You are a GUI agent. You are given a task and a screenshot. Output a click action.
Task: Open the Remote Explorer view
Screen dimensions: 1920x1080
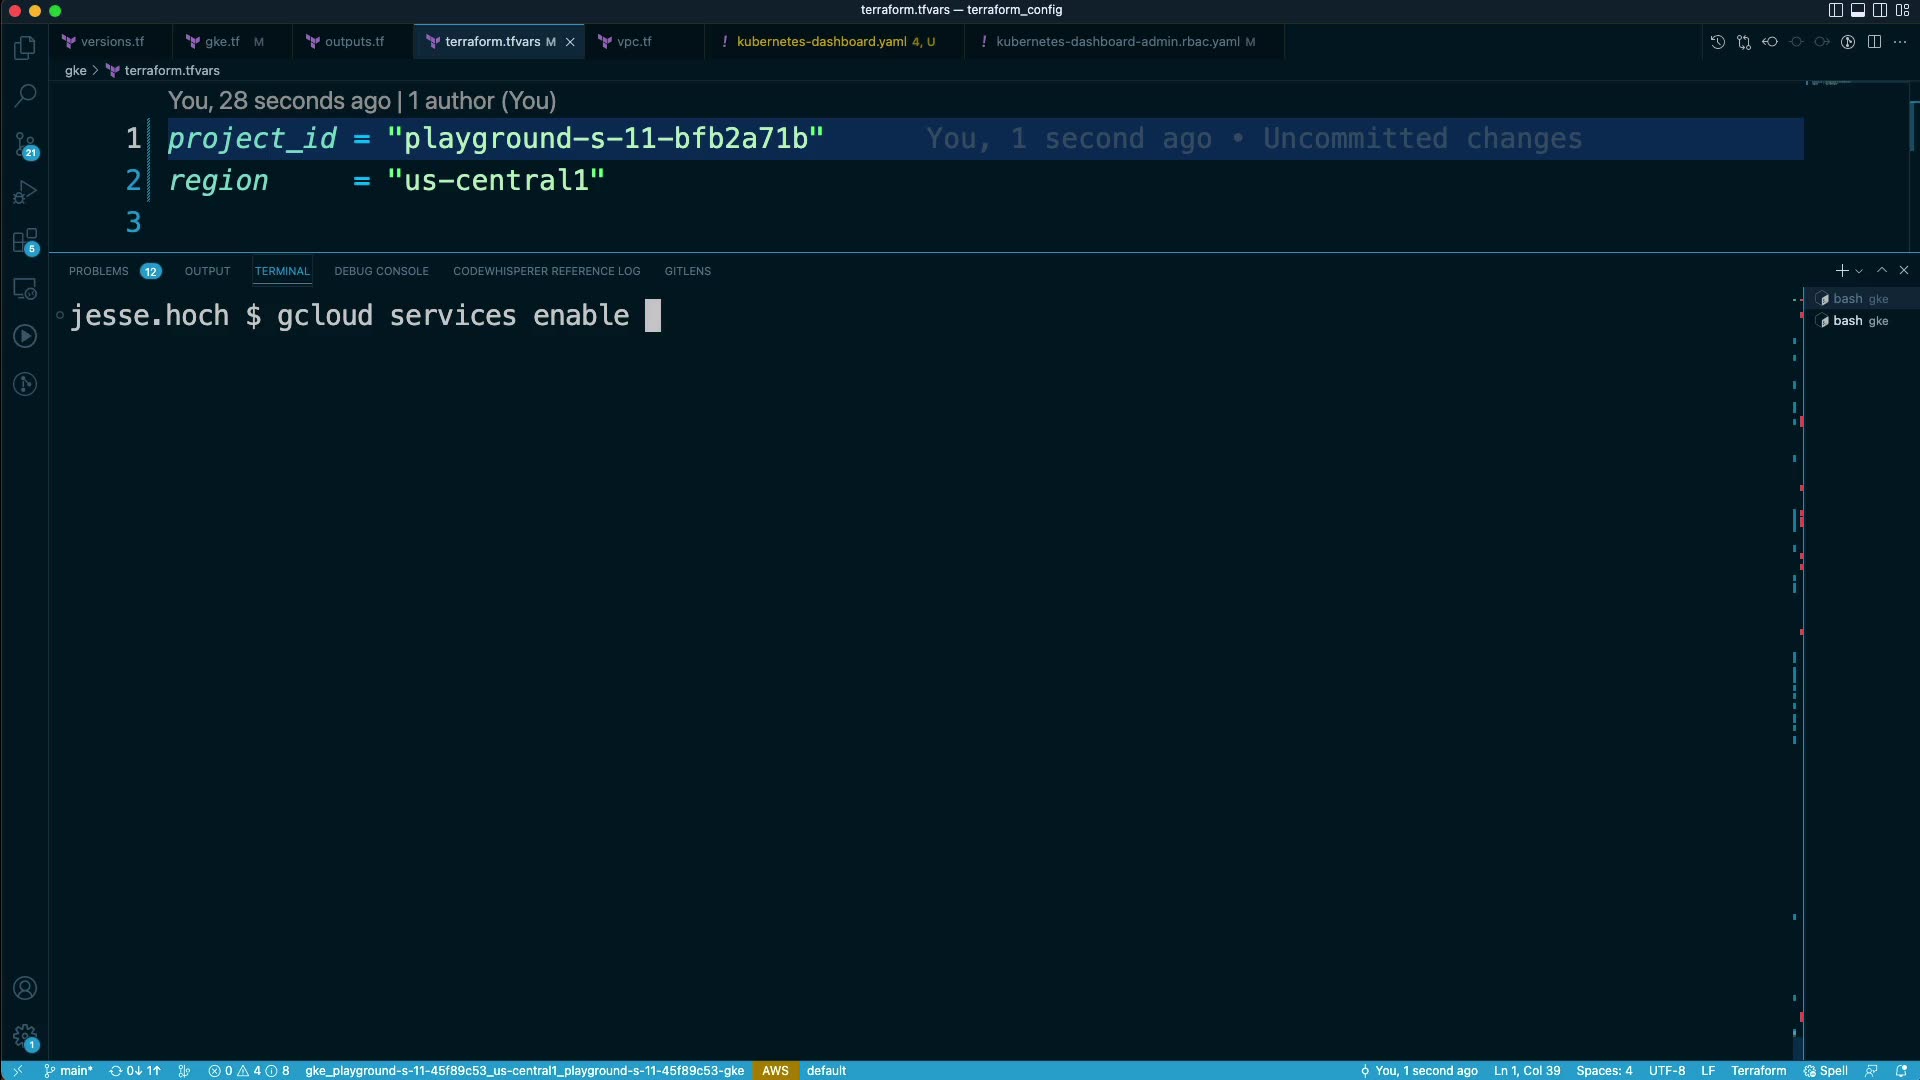click(25, 289)
